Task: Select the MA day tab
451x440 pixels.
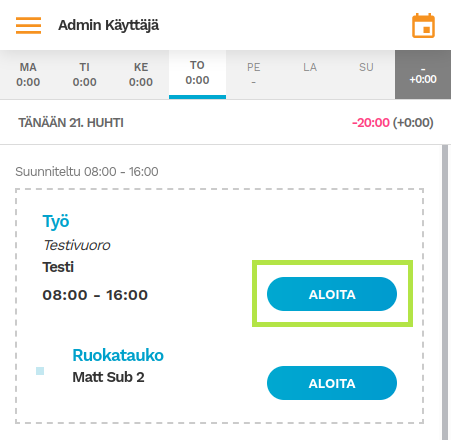Action: 28,75
